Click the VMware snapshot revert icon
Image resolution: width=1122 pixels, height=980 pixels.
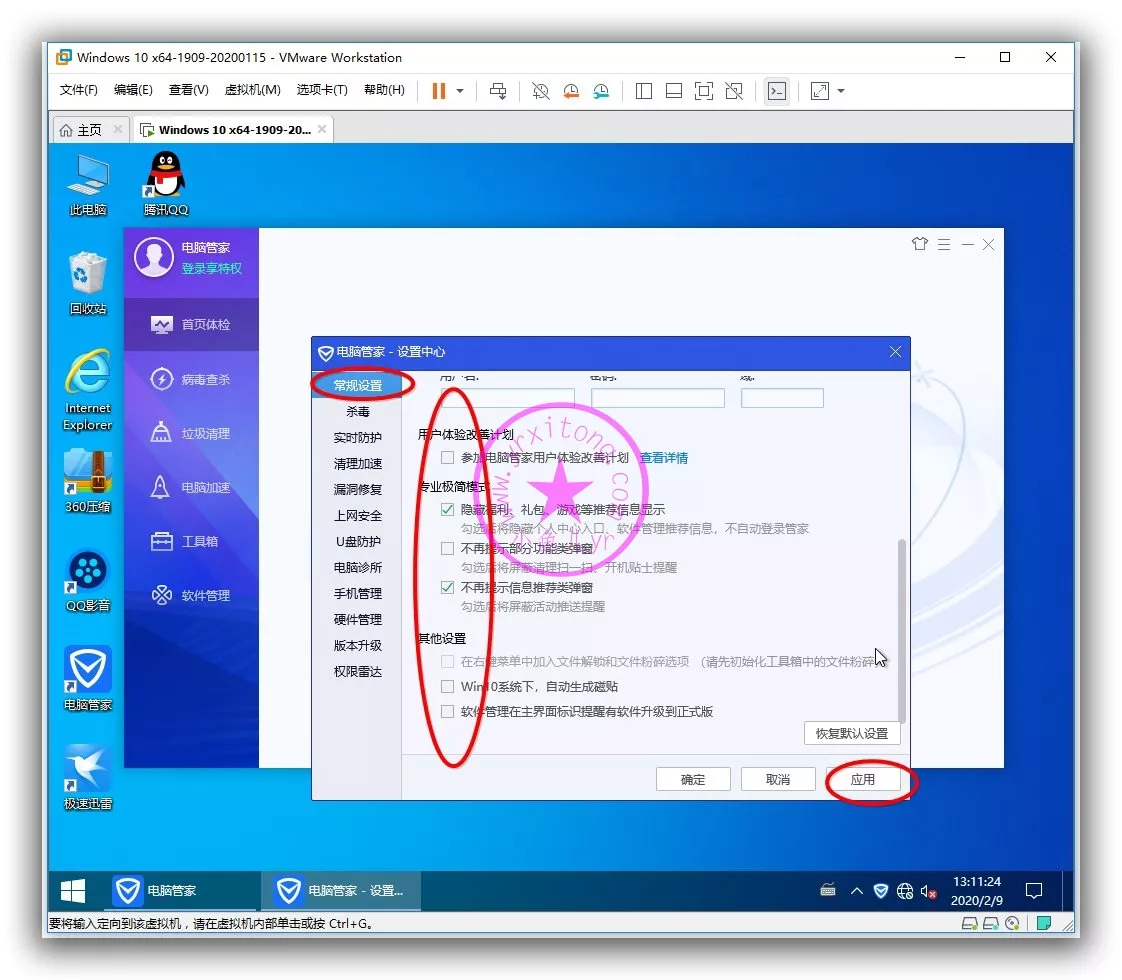click(x=571, y=91)
